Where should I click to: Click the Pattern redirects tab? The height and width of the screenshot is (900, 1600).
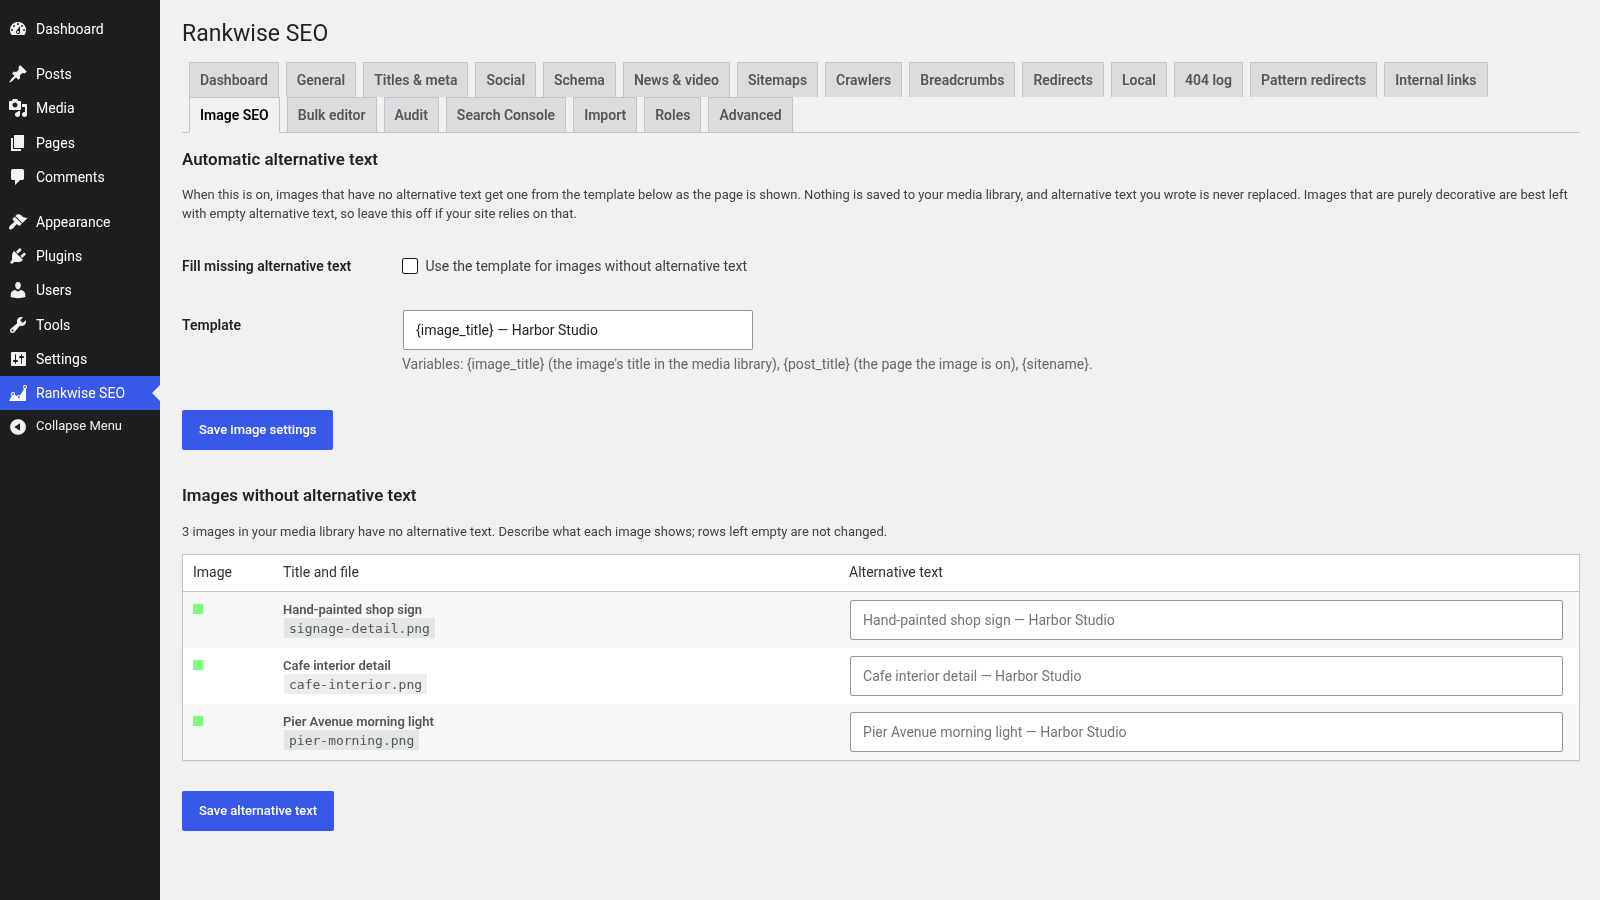pos(1313,80)
